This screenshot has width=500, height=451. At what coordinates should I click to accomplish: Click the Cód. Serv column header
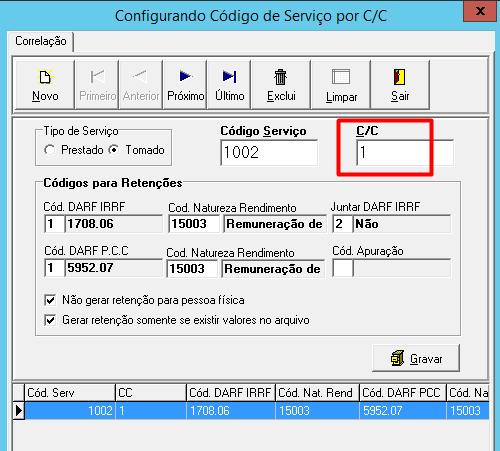point(70,393)
